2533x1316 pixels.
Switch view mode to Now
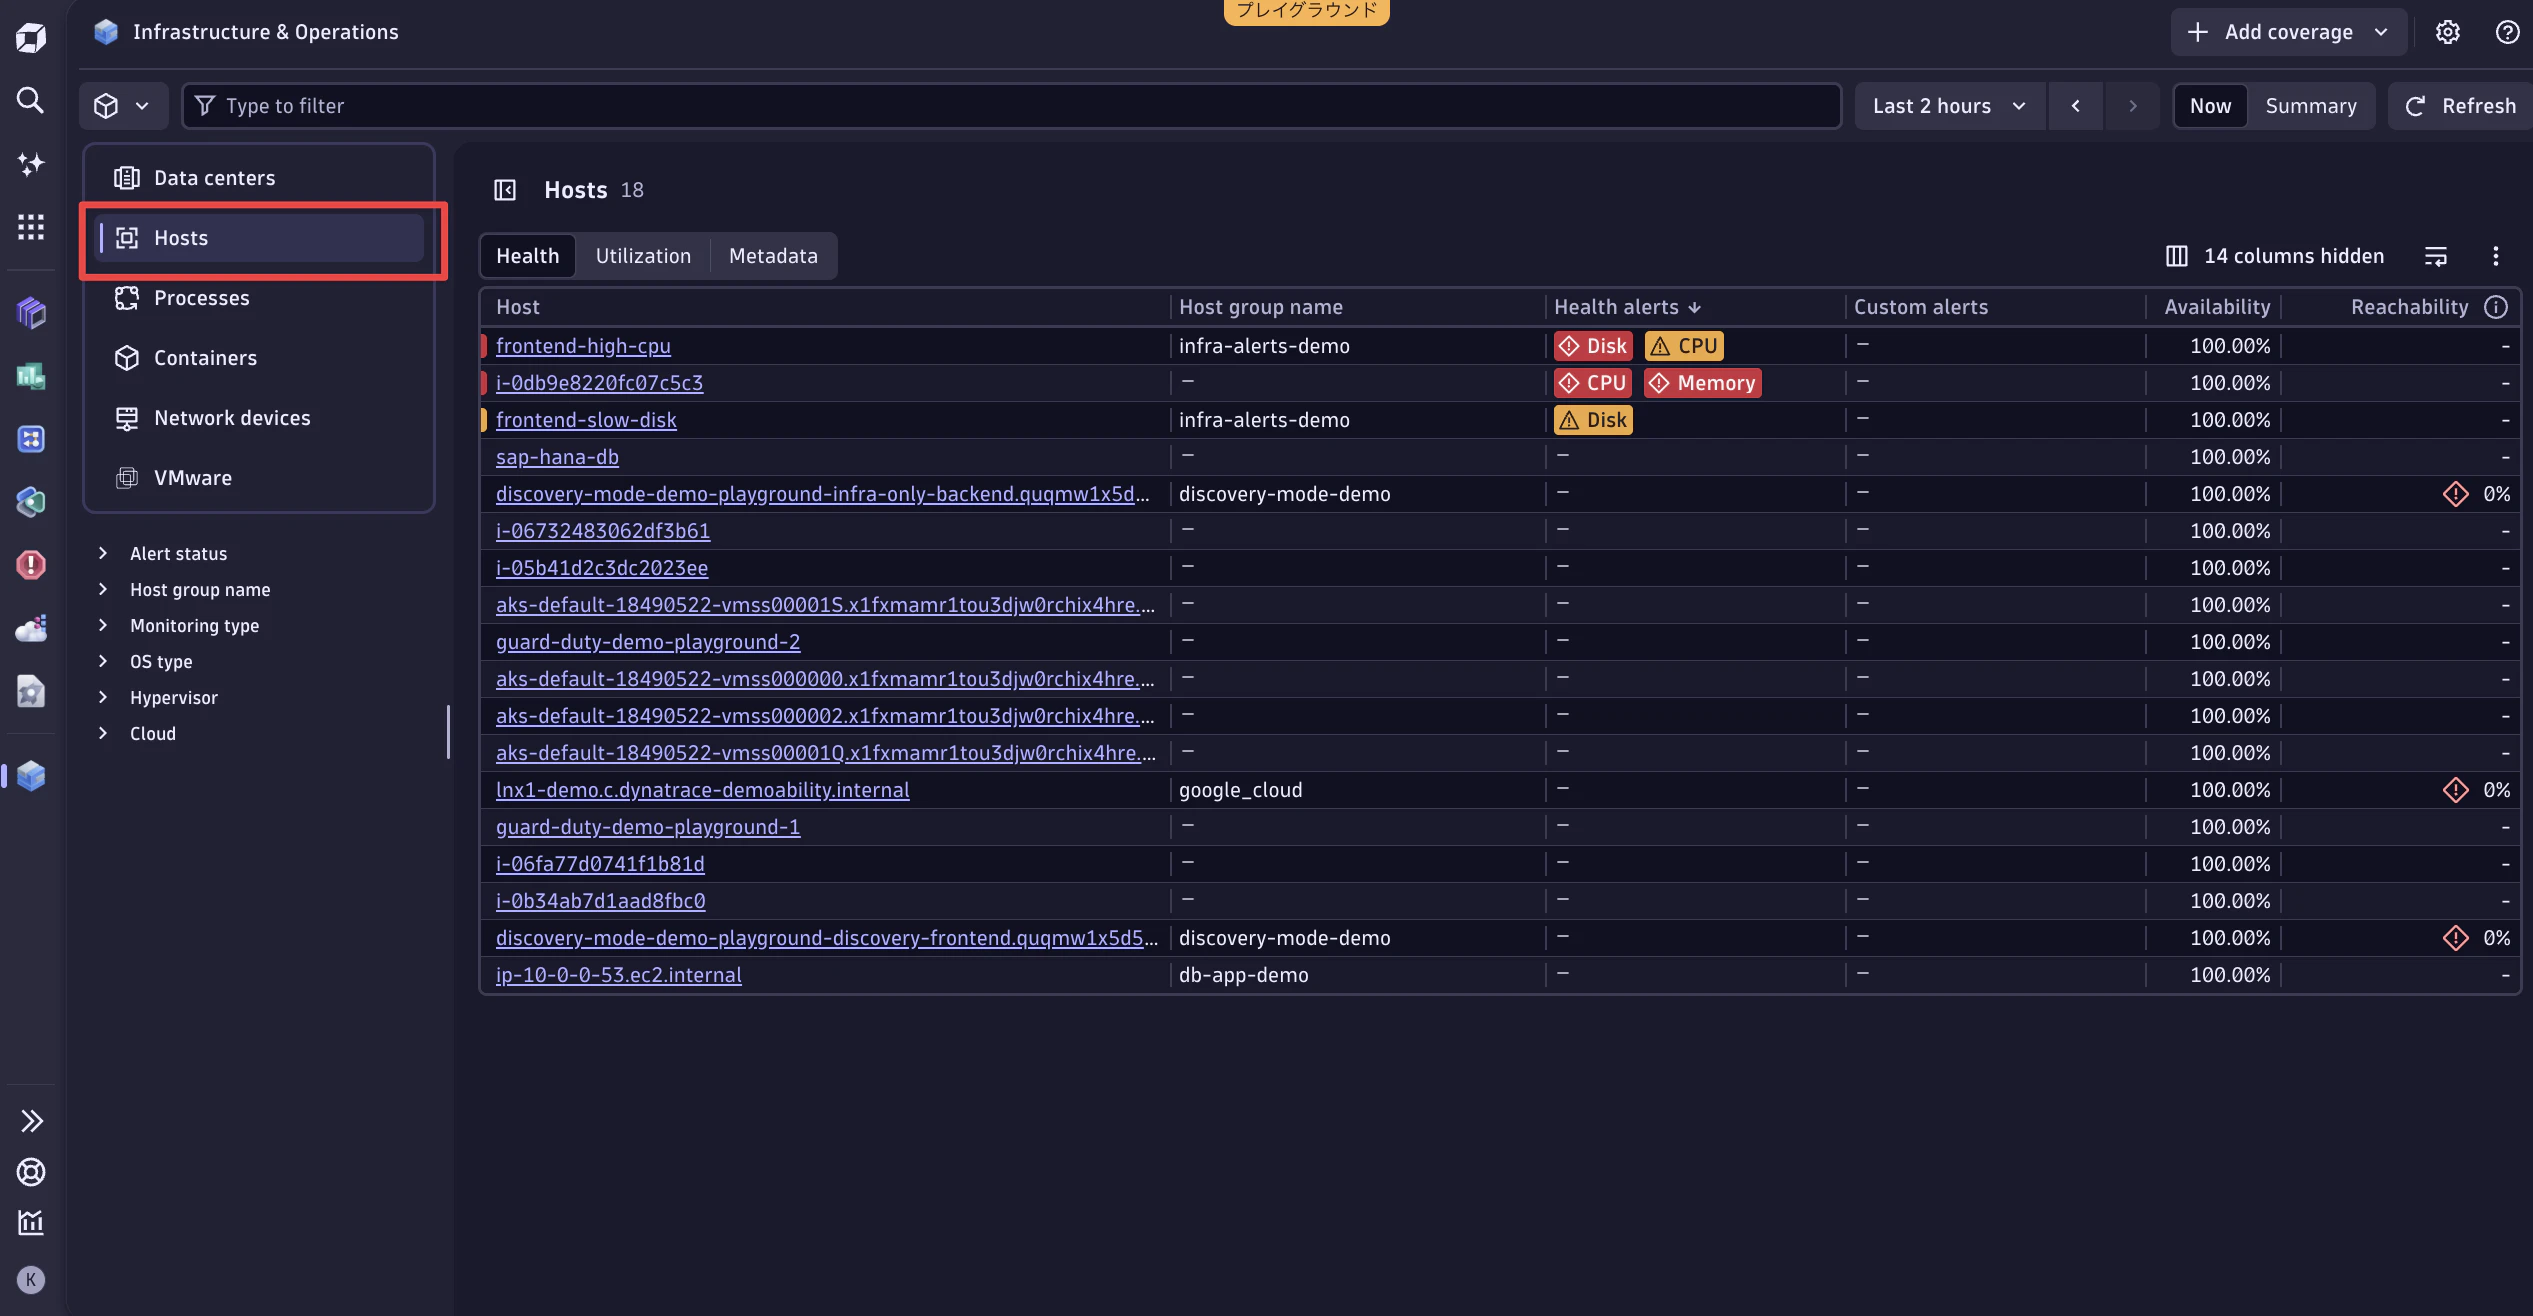2210,106
